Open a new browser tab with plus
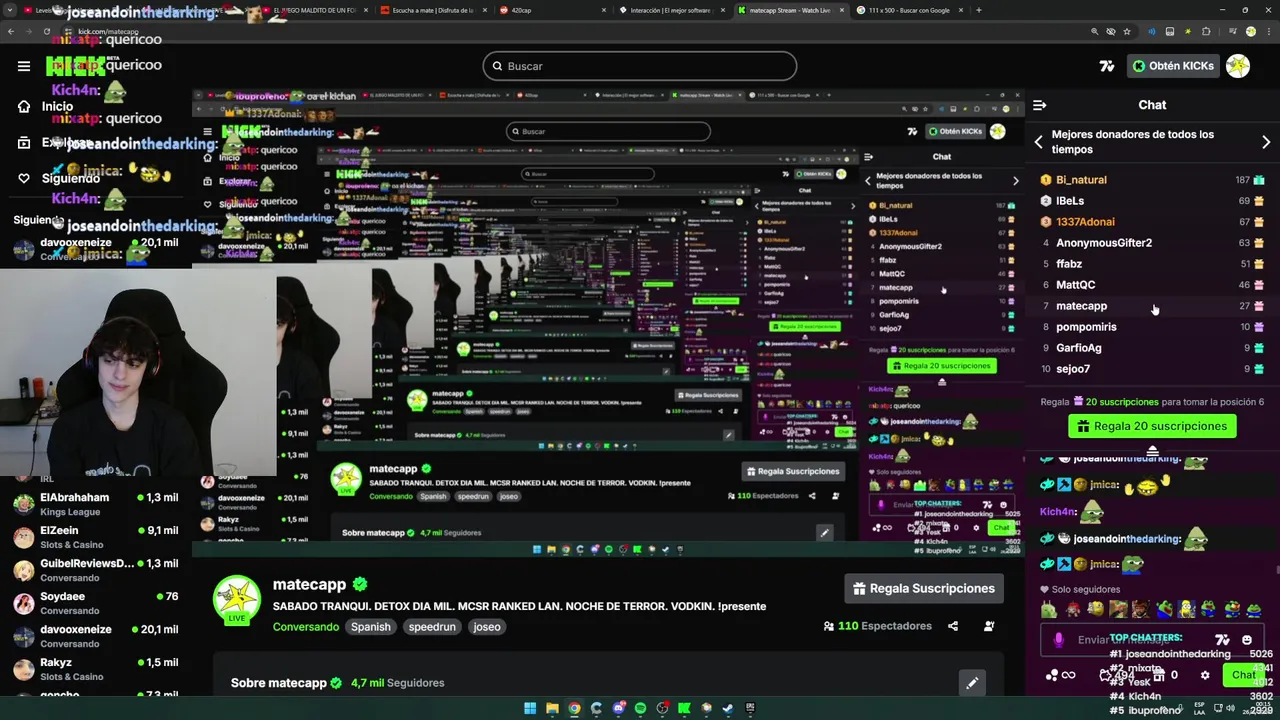This screenshot has height=720, width=1280. point(979,10)
